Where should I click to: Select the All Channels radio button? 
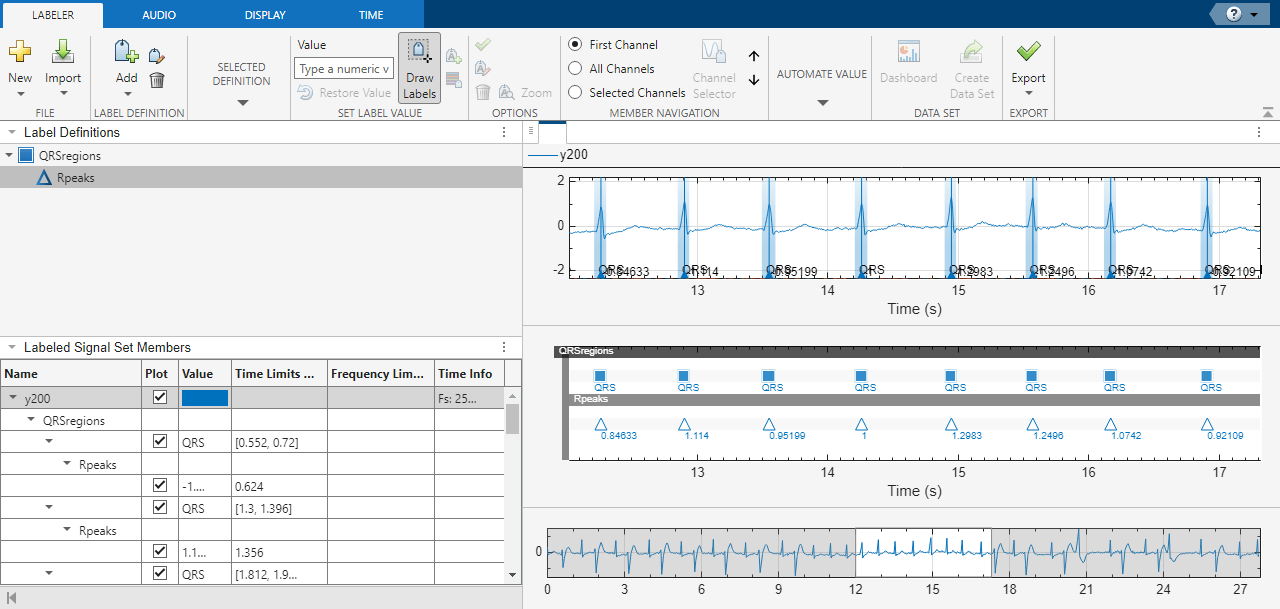[575, 69]
